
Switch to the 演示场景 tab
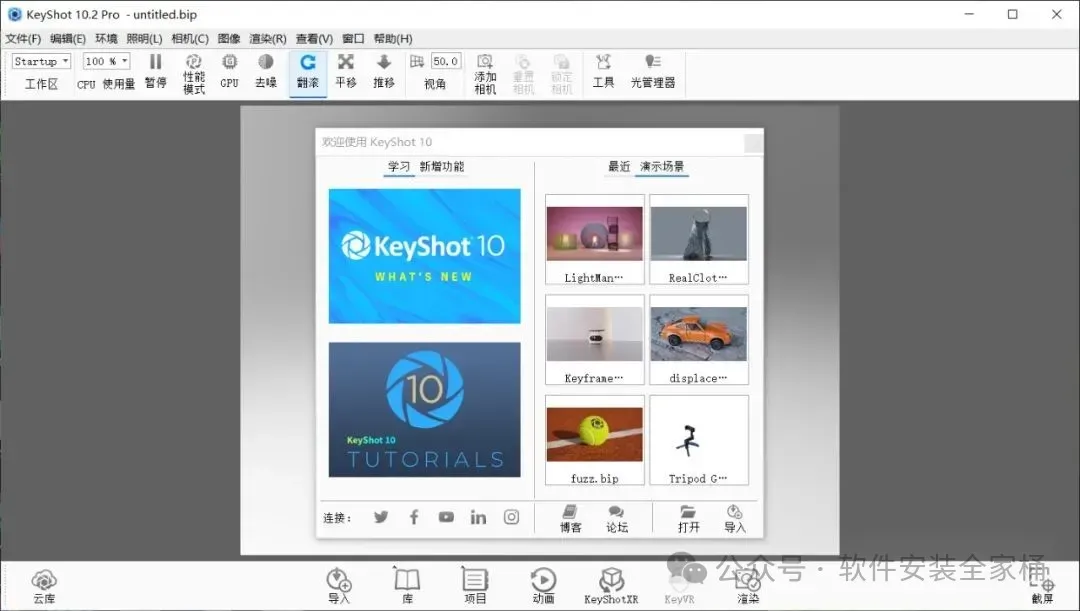(662, 167)
